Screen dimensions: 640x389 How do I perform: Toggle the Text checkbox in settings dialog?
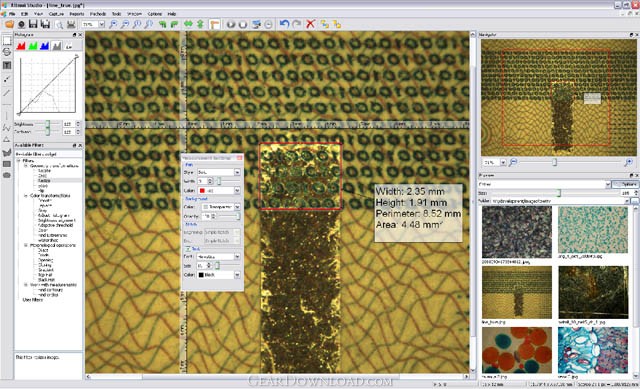pos(188,248)
